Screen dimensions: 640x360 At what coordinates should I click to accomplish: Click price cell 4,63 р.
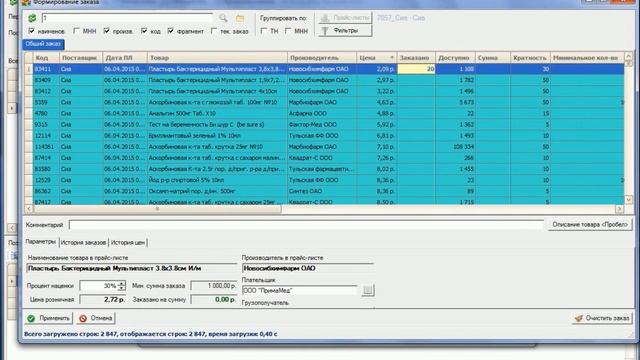coord(376,102)
